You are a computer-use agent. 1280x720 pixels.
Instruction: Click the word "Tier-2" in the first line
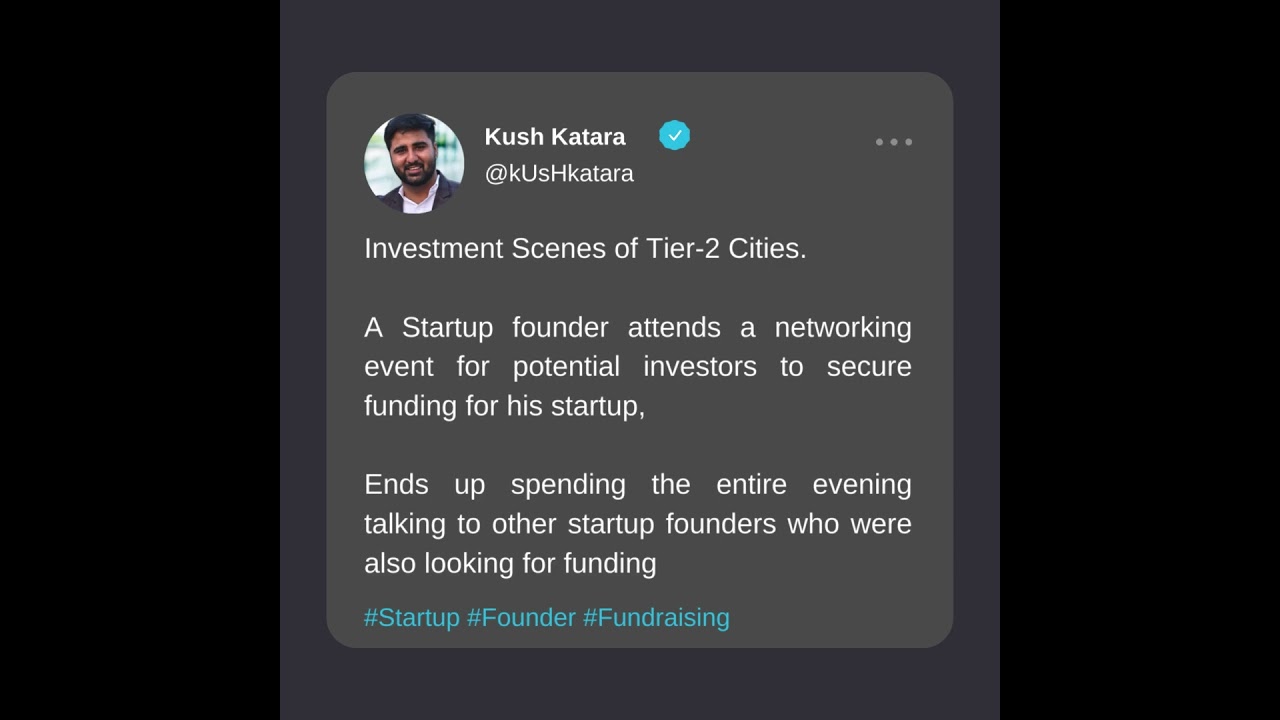tap(682, 249)
